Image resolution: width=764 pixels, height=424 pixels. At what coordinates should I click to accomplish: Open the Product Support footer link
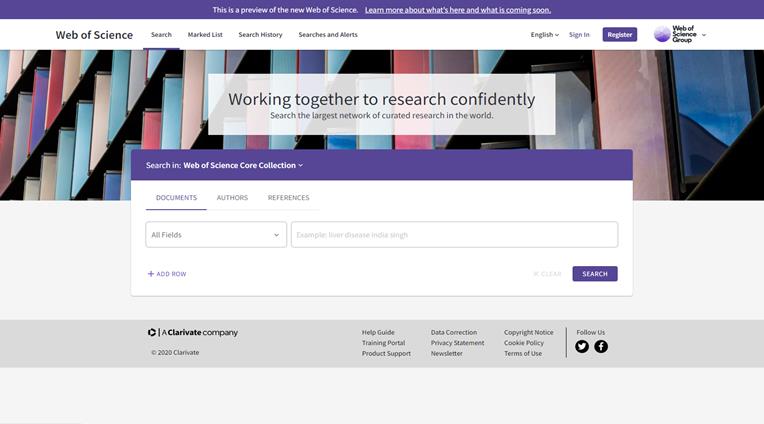pos(386,354)
